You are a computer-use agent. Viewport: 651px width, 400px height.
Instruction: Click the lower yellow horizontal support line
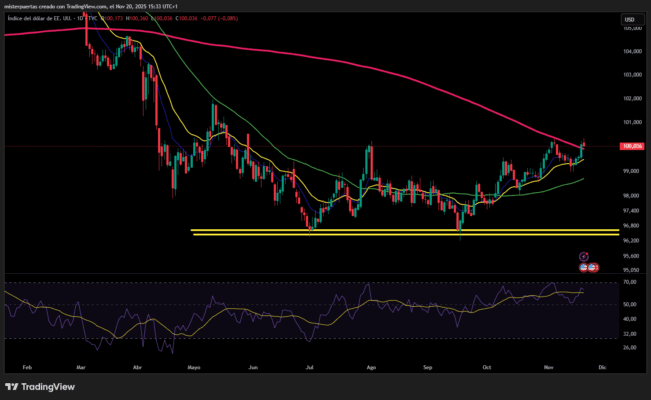[400, 236]
